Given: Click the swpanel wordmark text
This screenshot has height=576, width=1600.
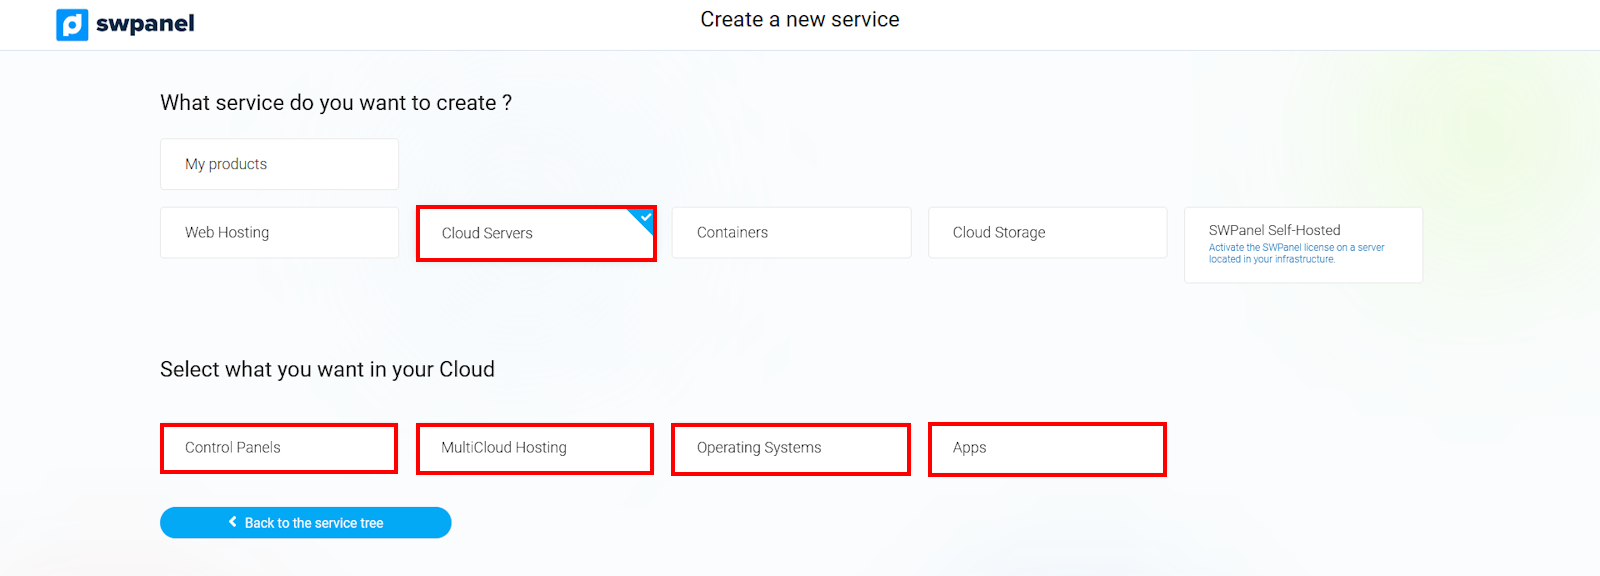Looking at the screenshot, I should (x=145, y=24).
